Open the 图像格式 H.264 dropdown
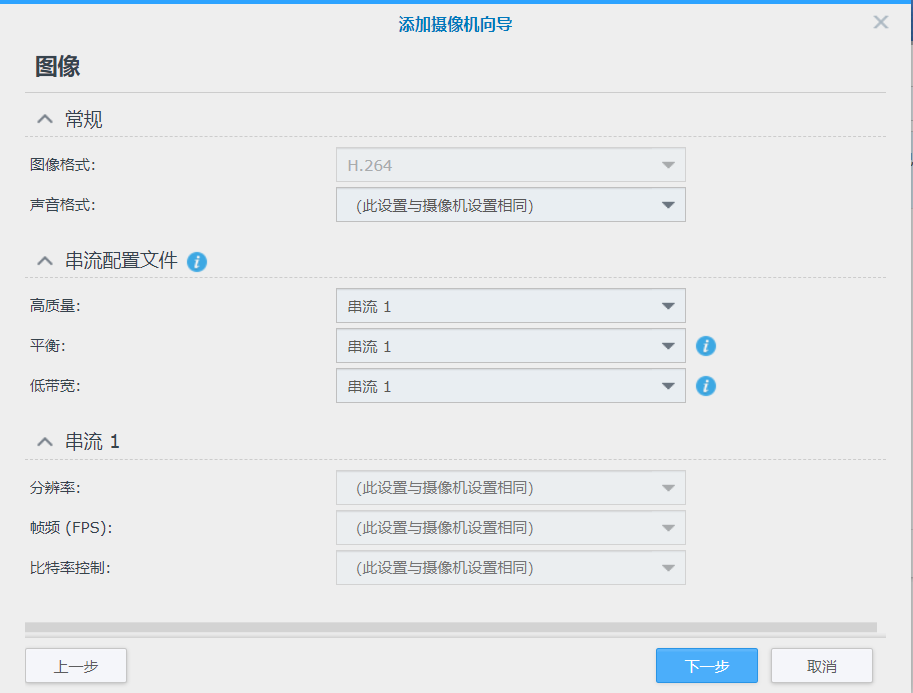913x693 pixels. click(x=511, y=165)
